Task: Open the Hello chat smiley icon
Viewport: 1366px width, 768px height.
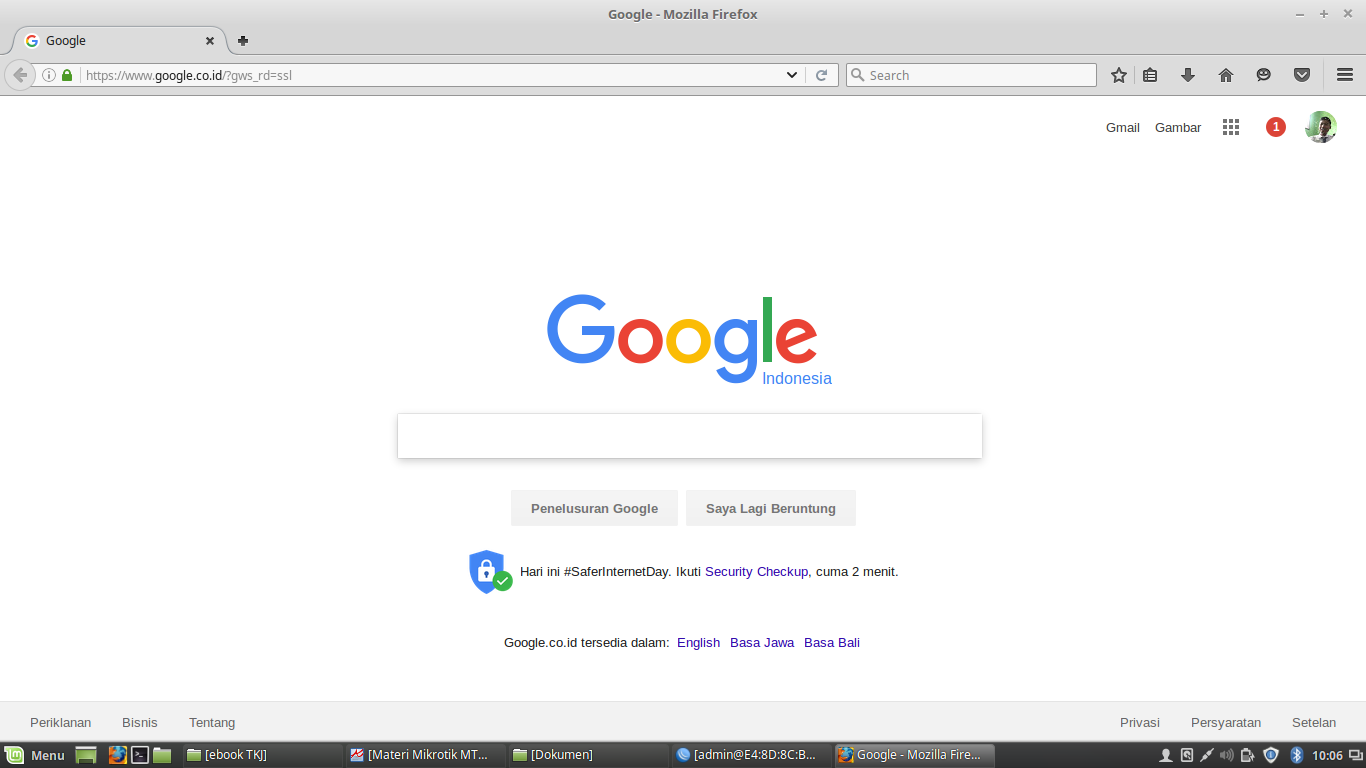Action: pos(1264,75)
